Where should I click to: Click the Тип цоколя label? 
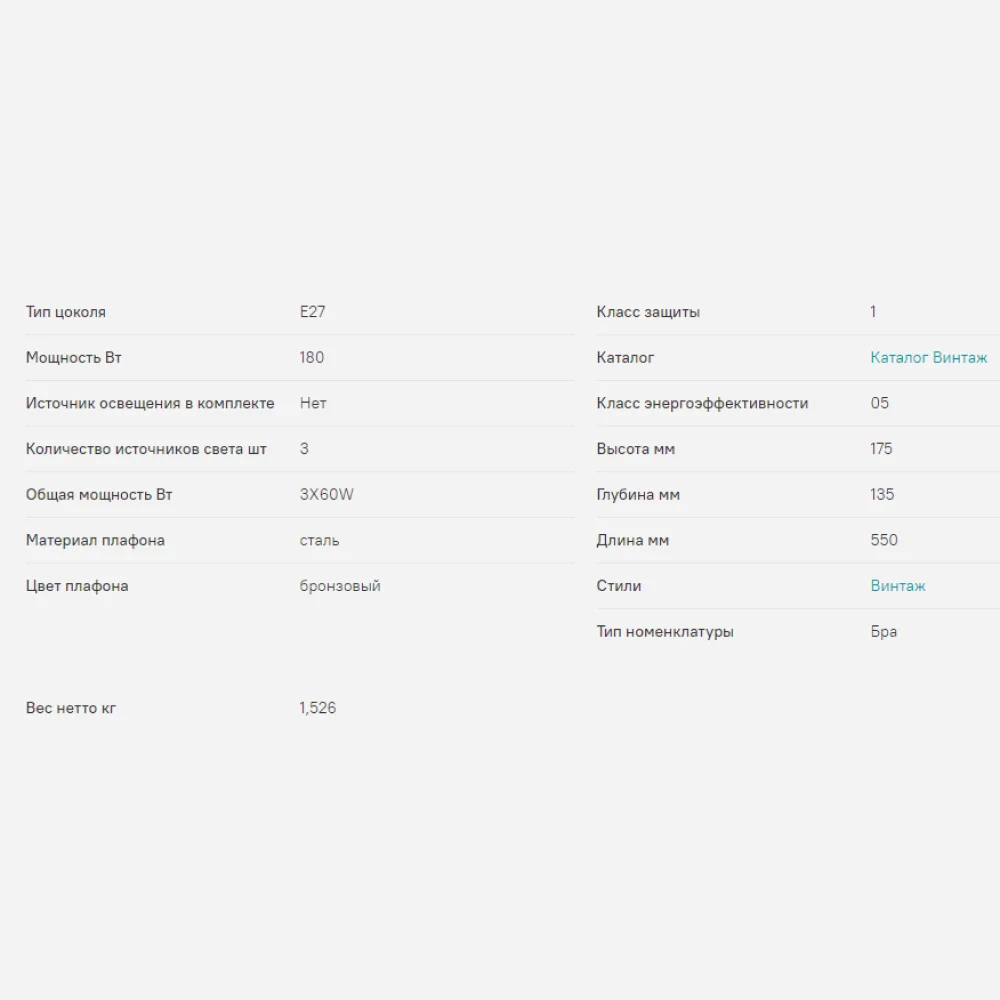[x=65, y=312]
